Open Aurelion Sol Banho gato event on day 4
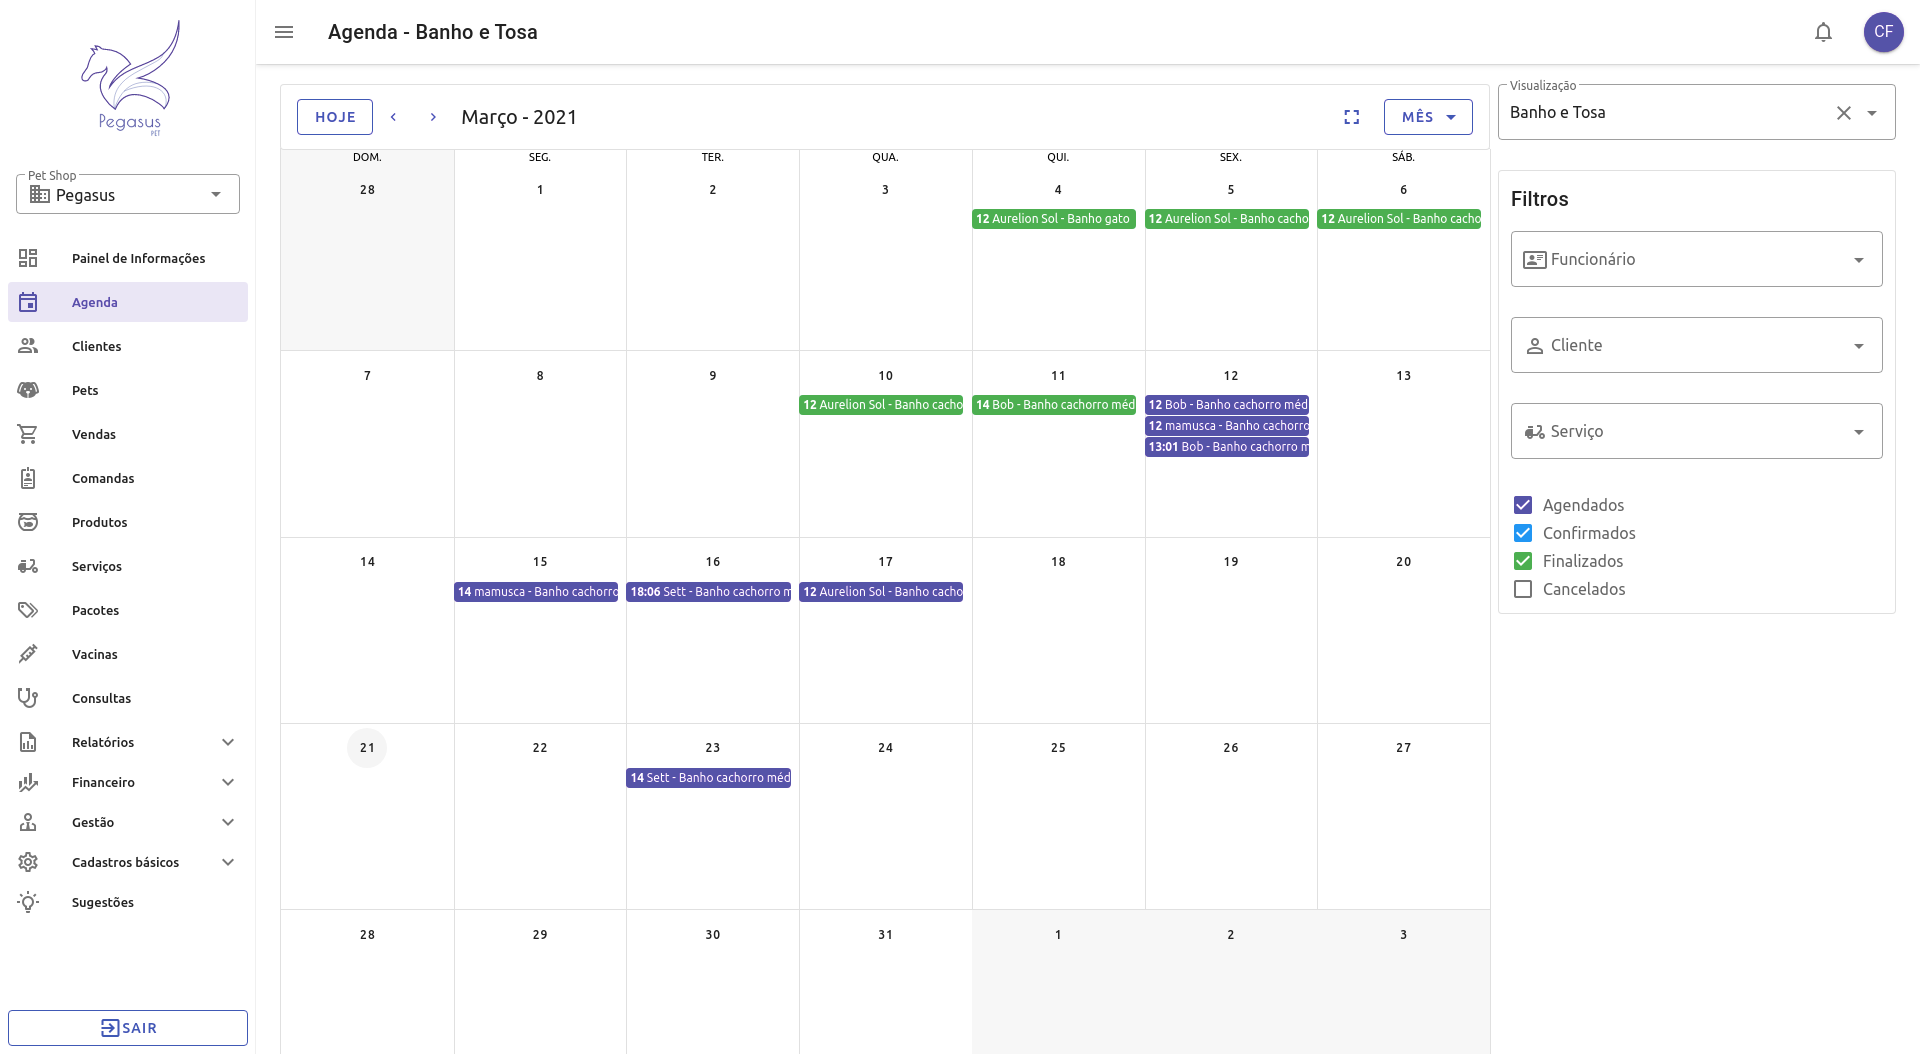The height and width of the screenshot is (1054, 1920). (x=1054, y=219)
